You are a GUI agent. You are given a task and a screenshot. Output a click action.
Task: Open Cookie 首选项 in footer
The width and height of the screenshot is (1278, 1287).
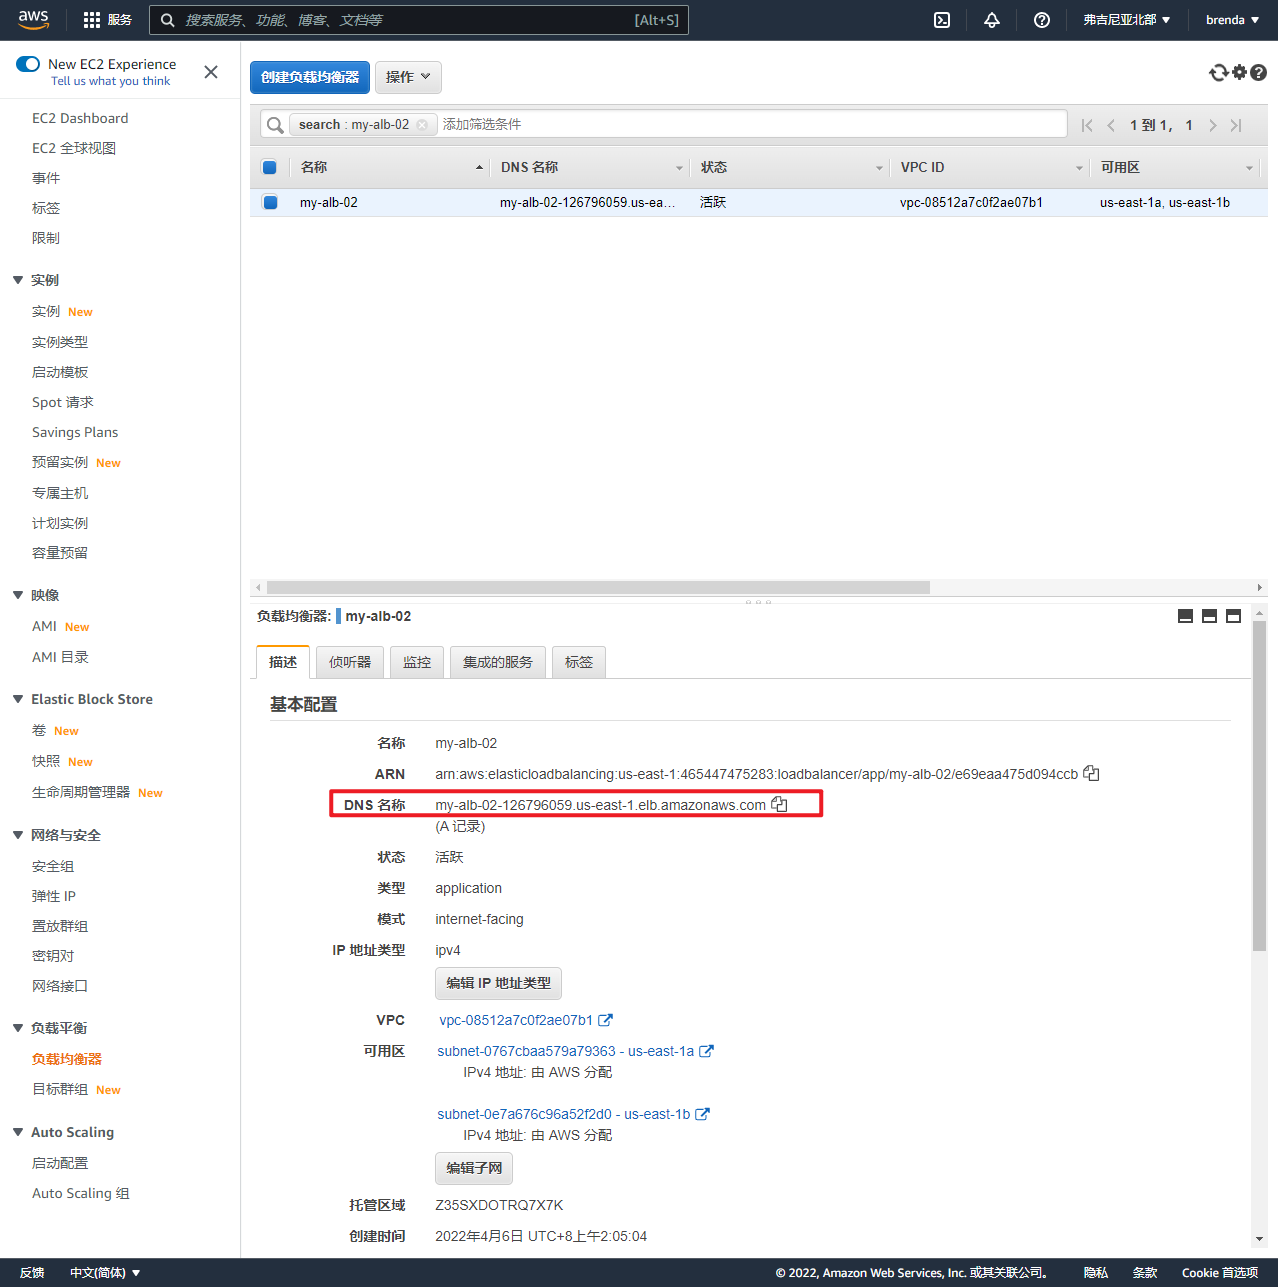point(1220,1273)
